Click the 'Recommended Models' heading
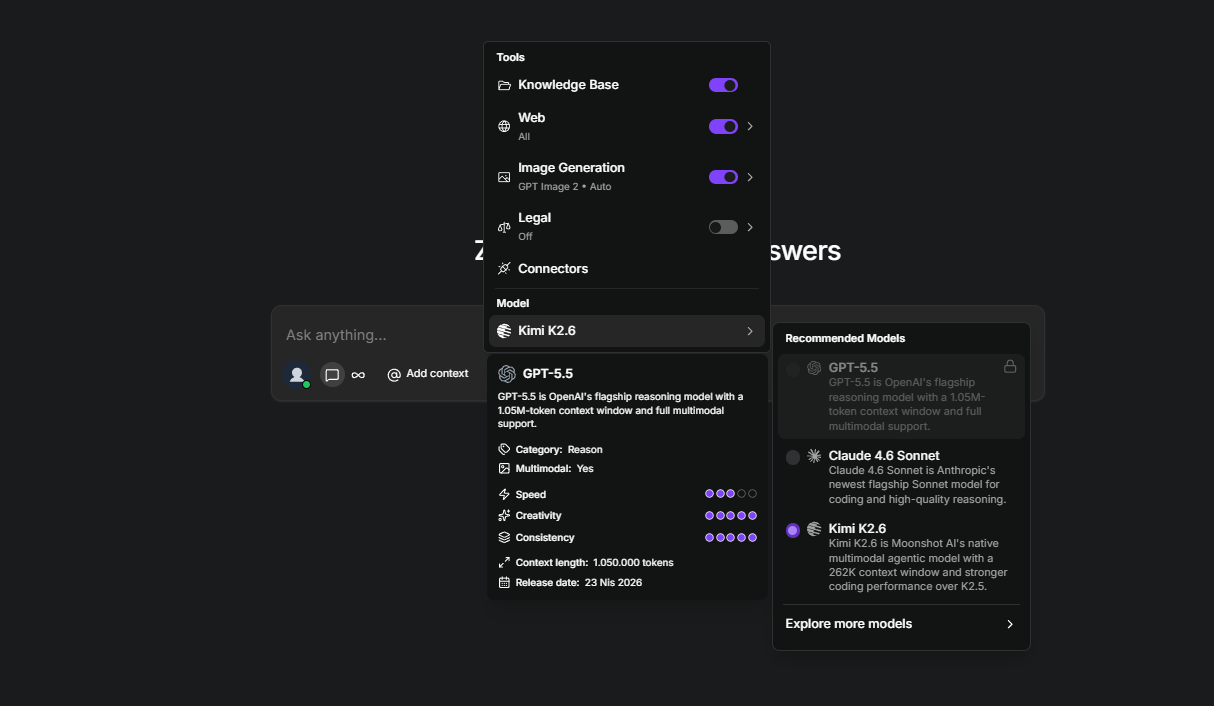The height and width of the screenshot is (706, 1214). click(x=845, y=339)
